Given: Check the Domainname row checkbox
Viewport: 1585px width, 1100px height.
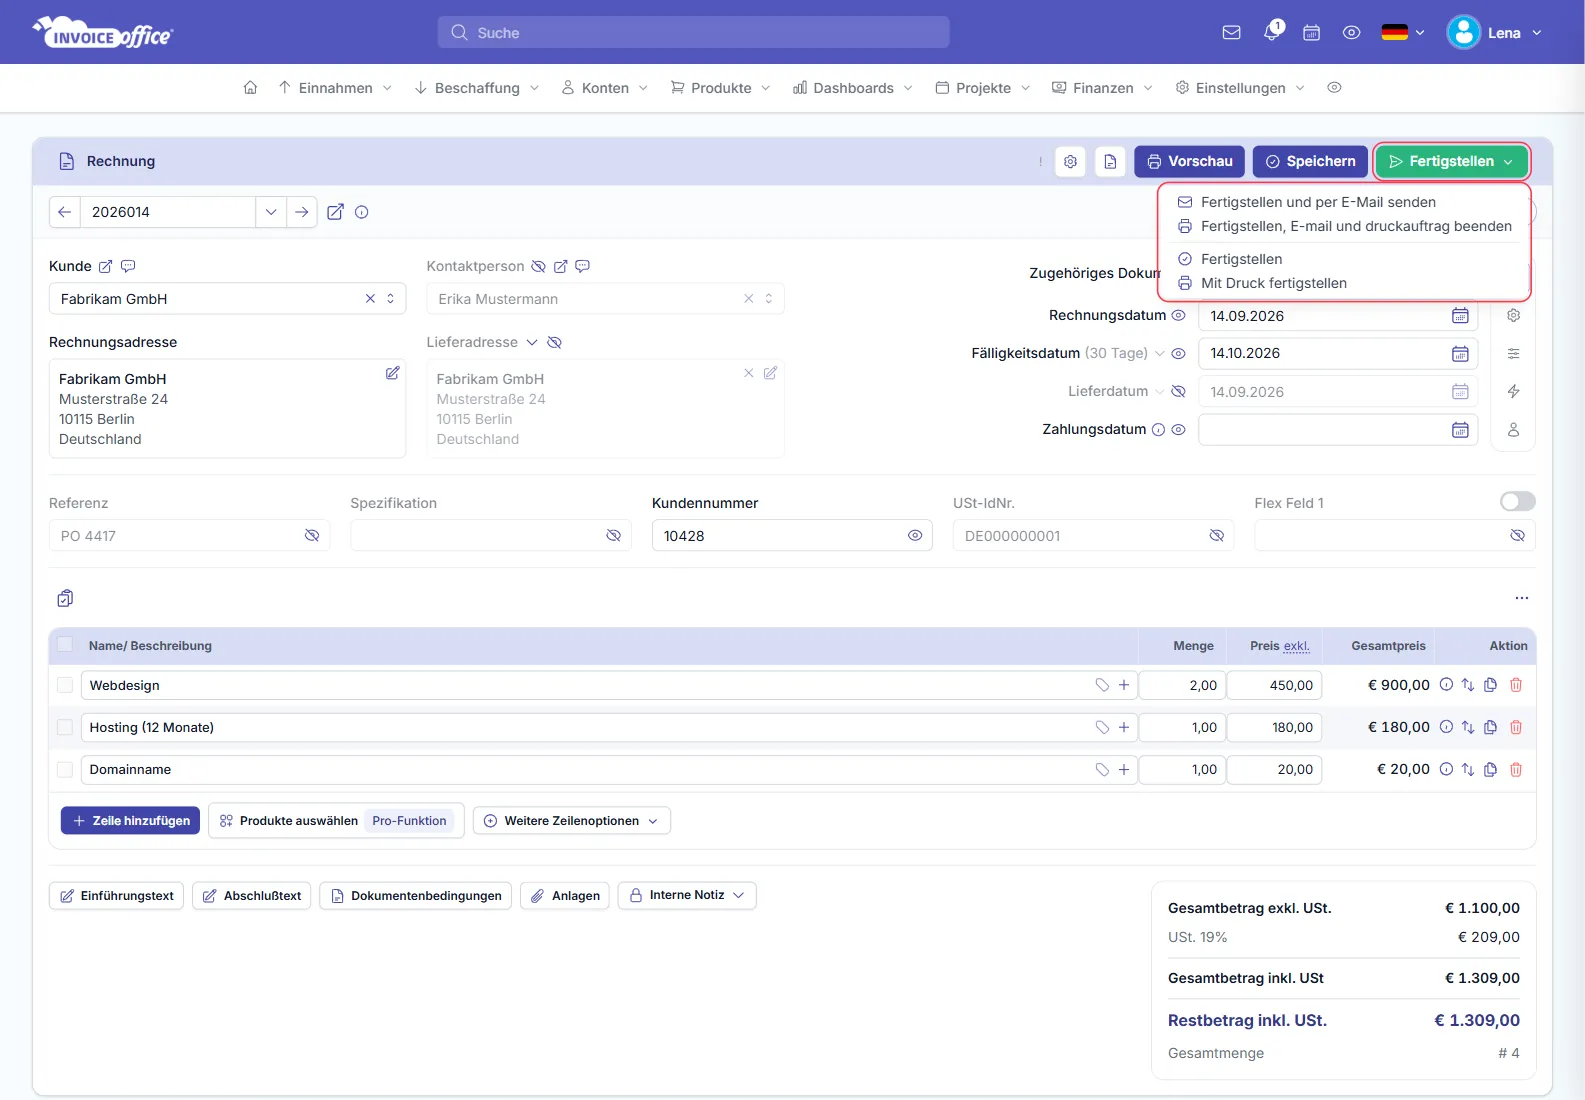Looking at the screenshot, I should (65, 769).
